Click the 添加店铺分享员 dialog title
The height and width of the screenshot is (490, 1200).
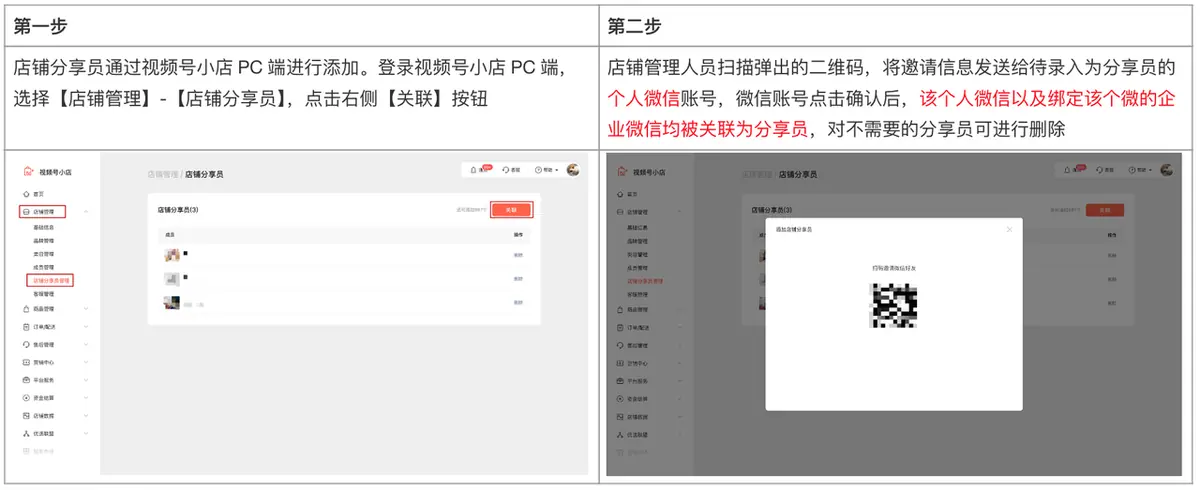(794, 229)
